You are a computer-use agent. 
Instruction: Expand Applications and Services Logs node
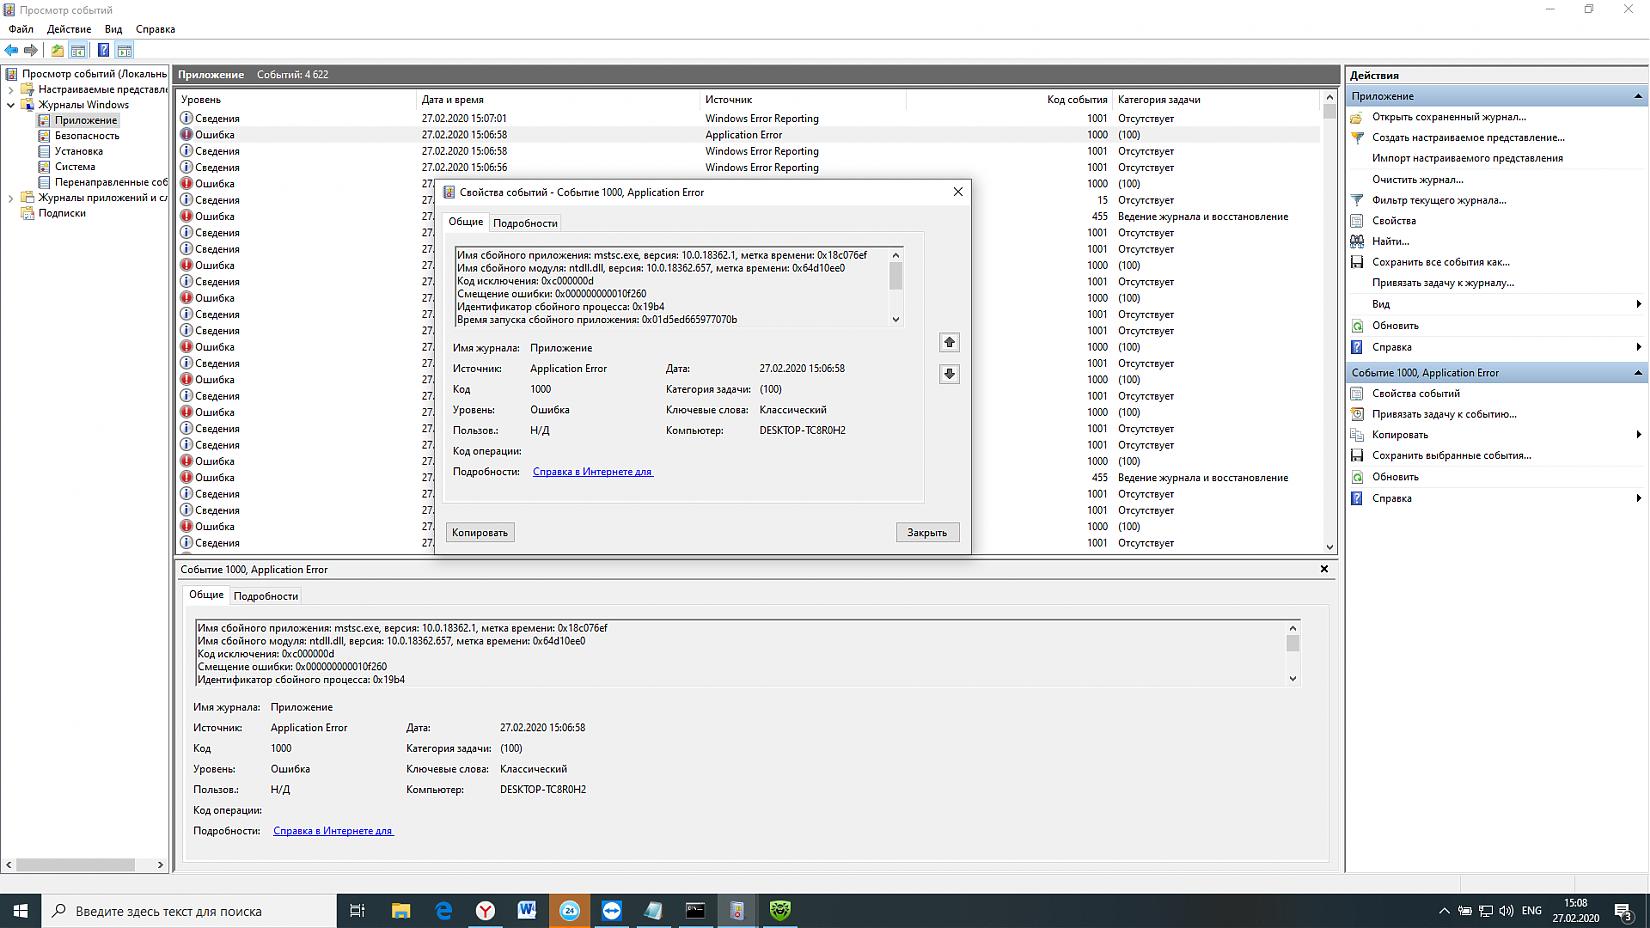11,198
